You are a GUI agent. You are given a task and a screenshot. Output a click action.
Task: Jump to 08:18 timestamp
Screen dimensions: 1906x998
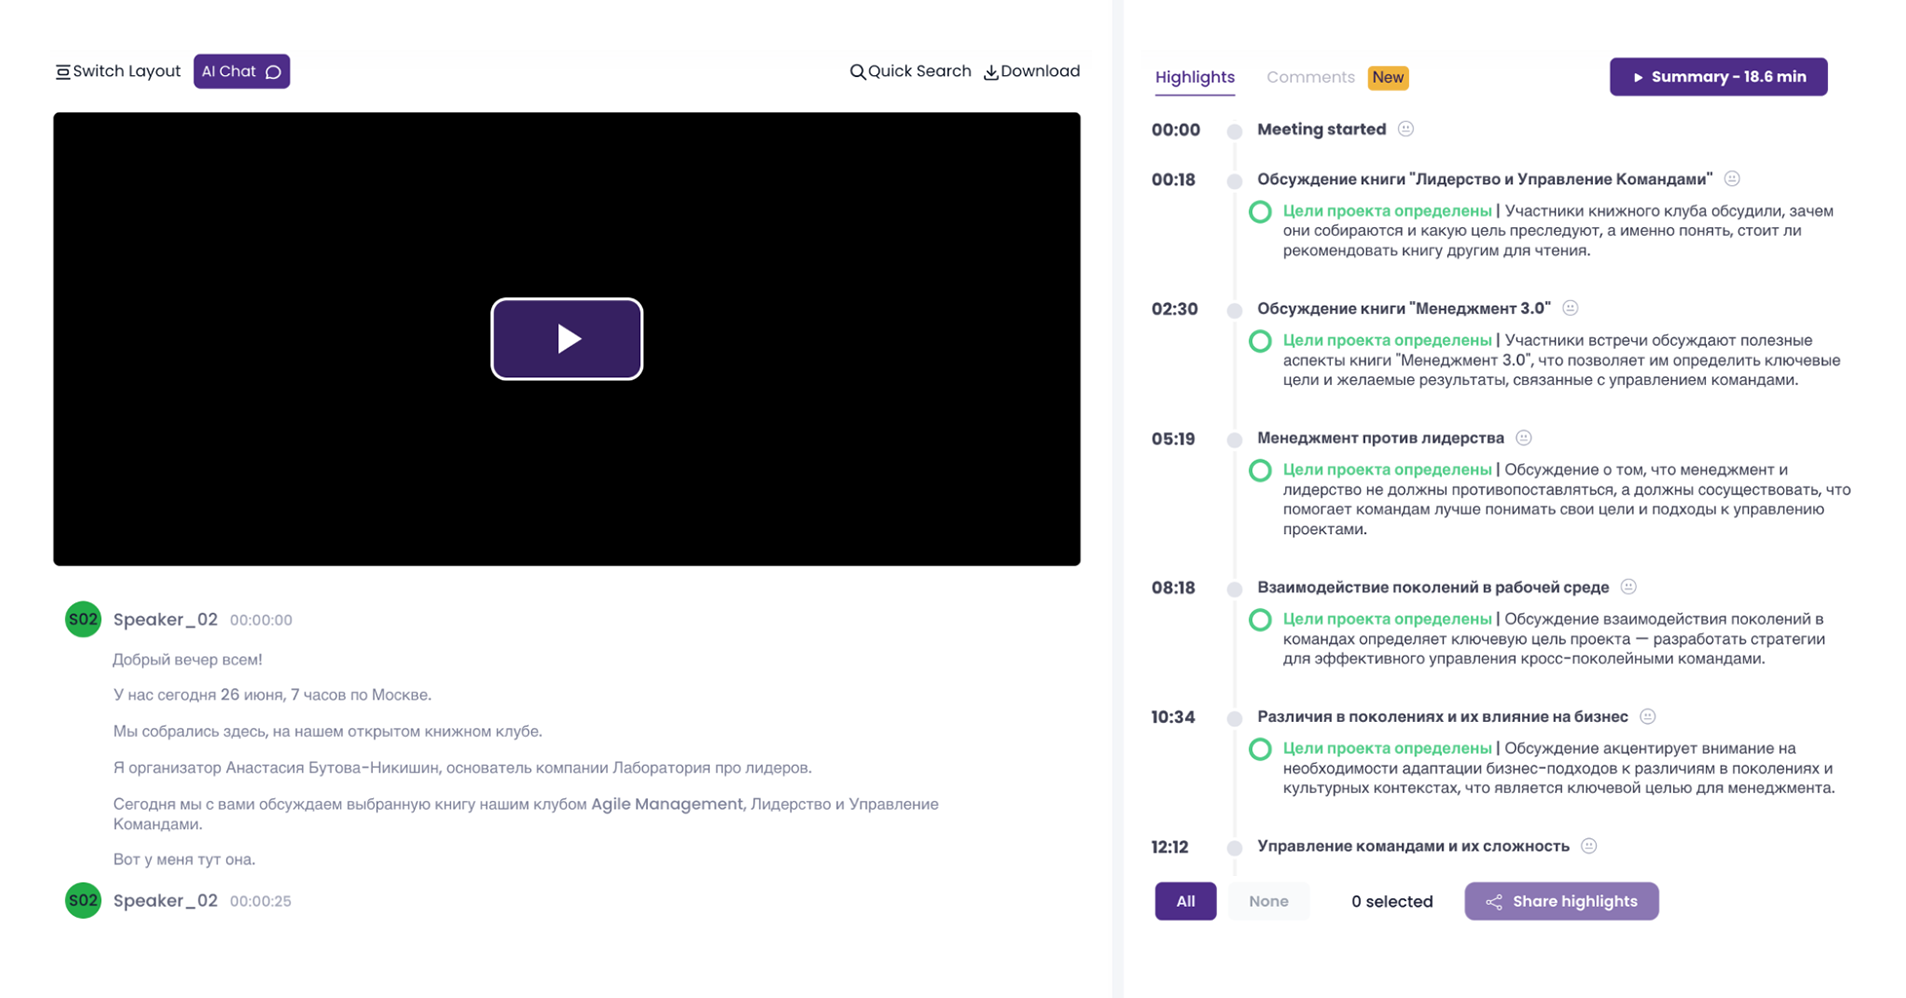click(x=1173, y=588)
